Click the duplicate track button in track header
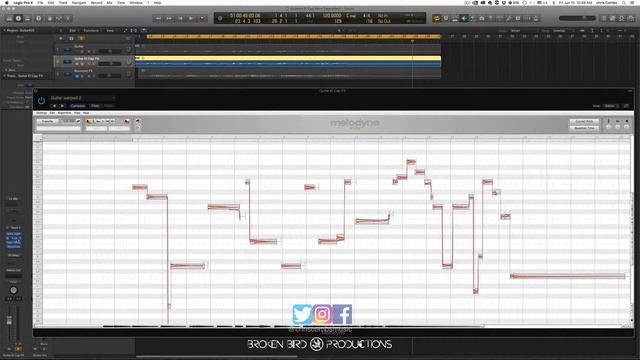 click(71, 38)
